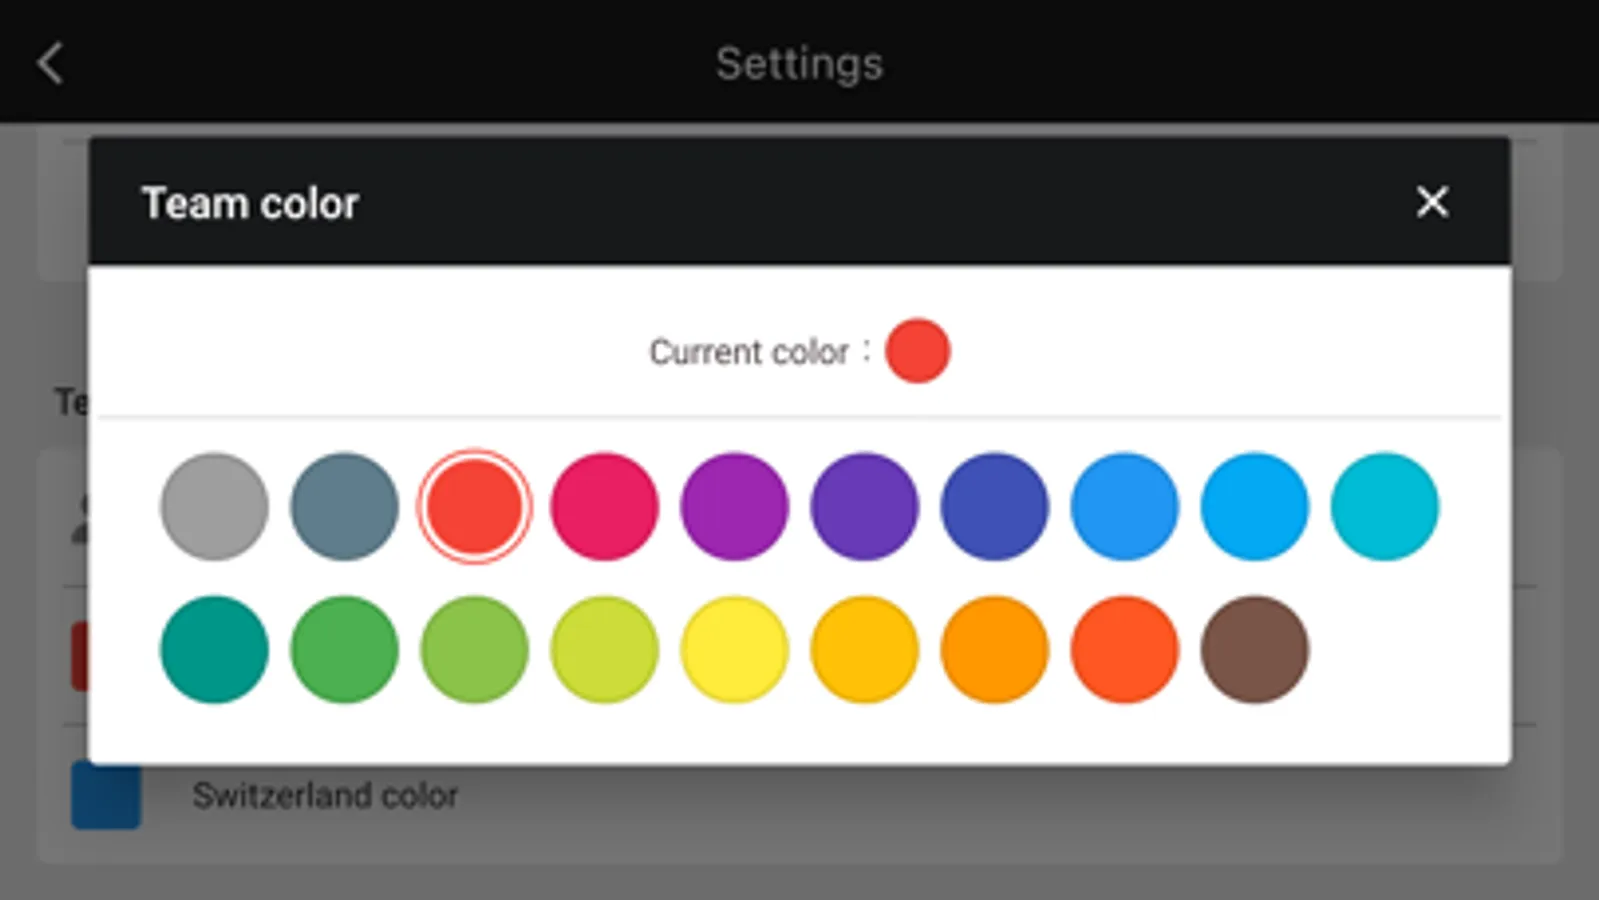Pick the yellow color circle
Image resolution: width=1599 pixels, height=900 pixels.
point(733,650)
